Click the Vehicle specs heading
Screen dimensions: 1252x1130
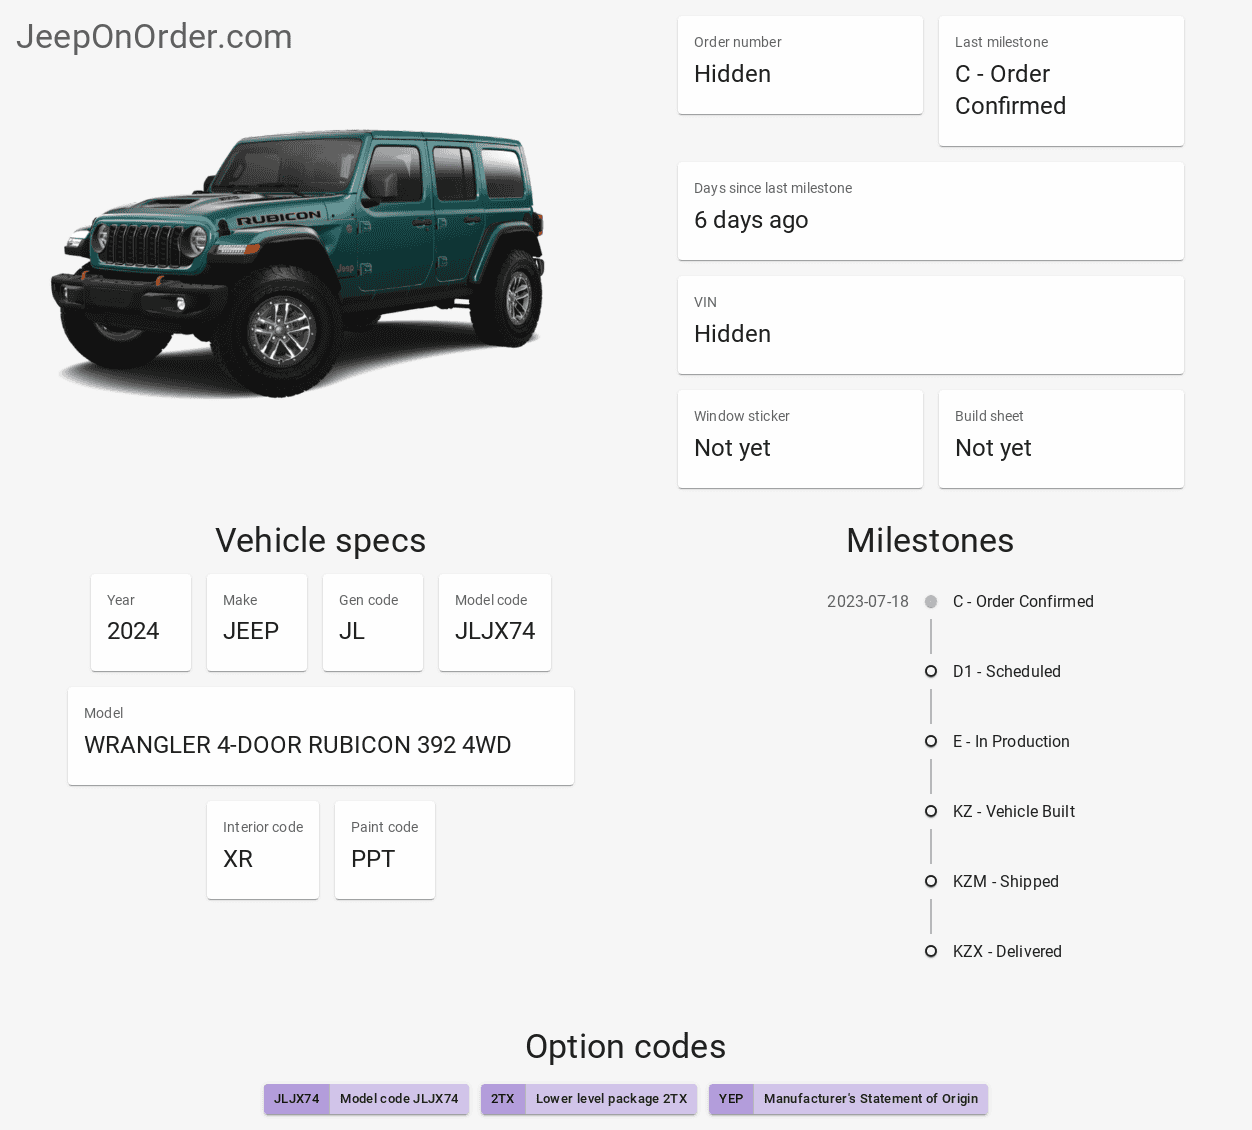point(321,541)
